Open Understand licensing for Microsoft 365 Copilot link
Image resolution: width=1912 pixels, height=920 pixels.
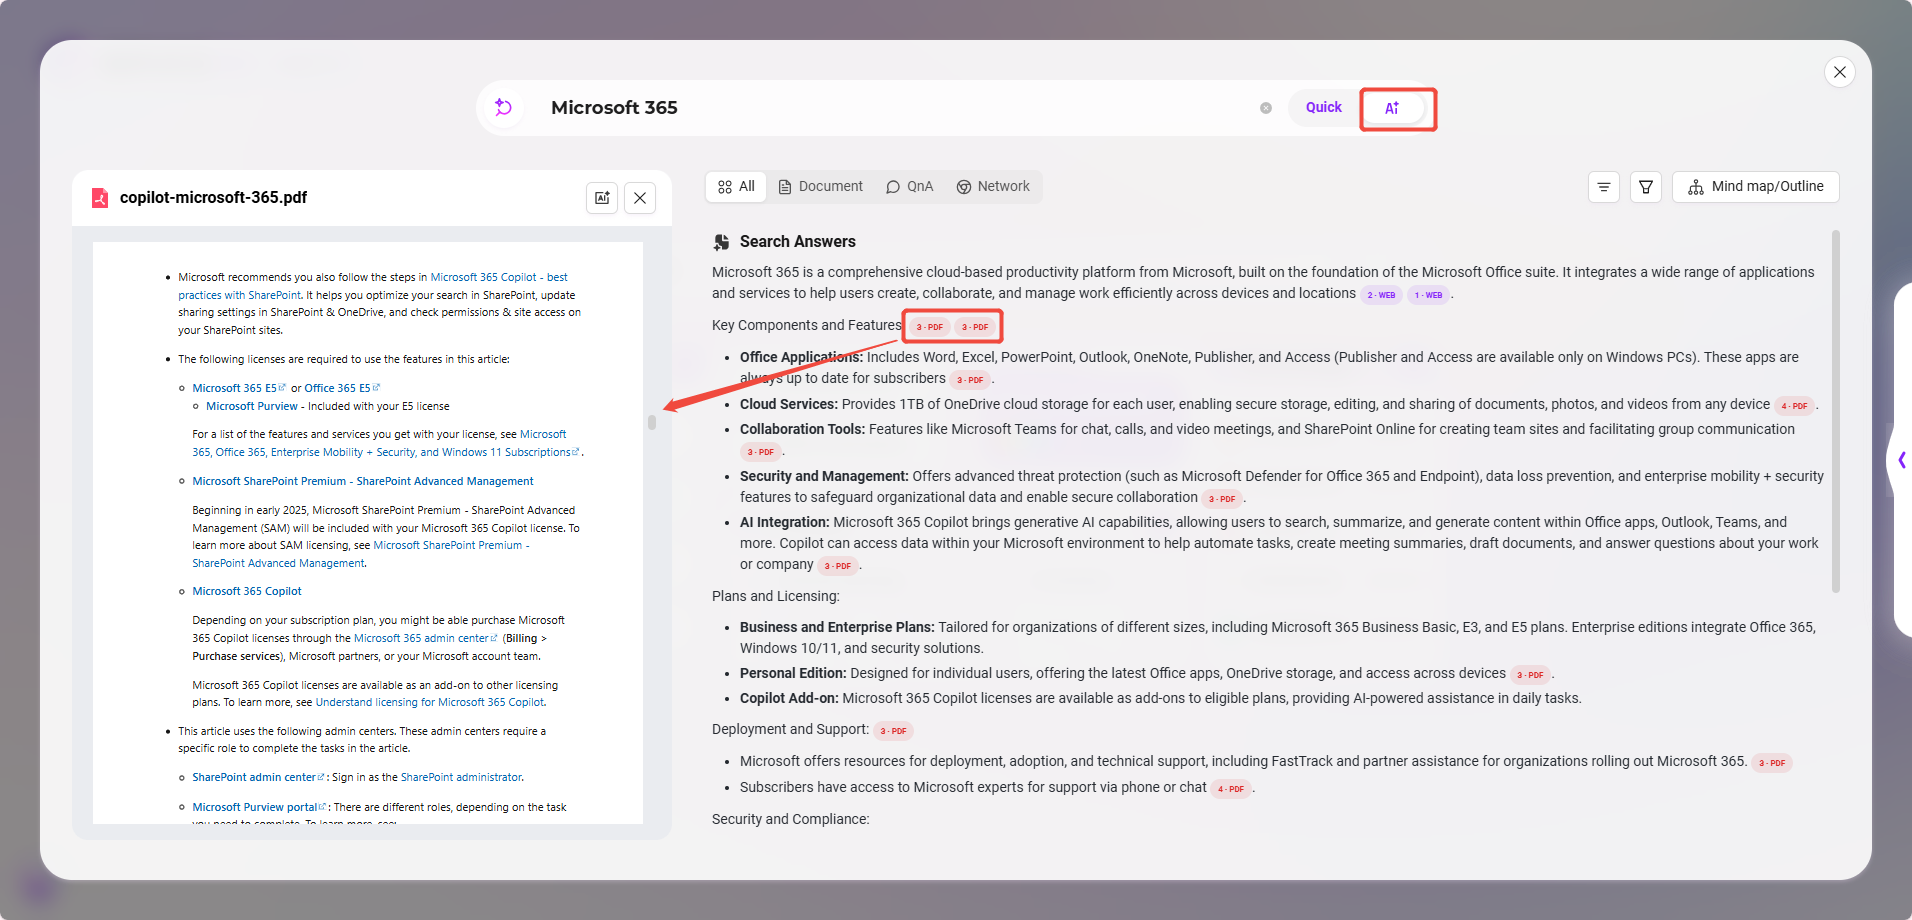tap(430, 702)
